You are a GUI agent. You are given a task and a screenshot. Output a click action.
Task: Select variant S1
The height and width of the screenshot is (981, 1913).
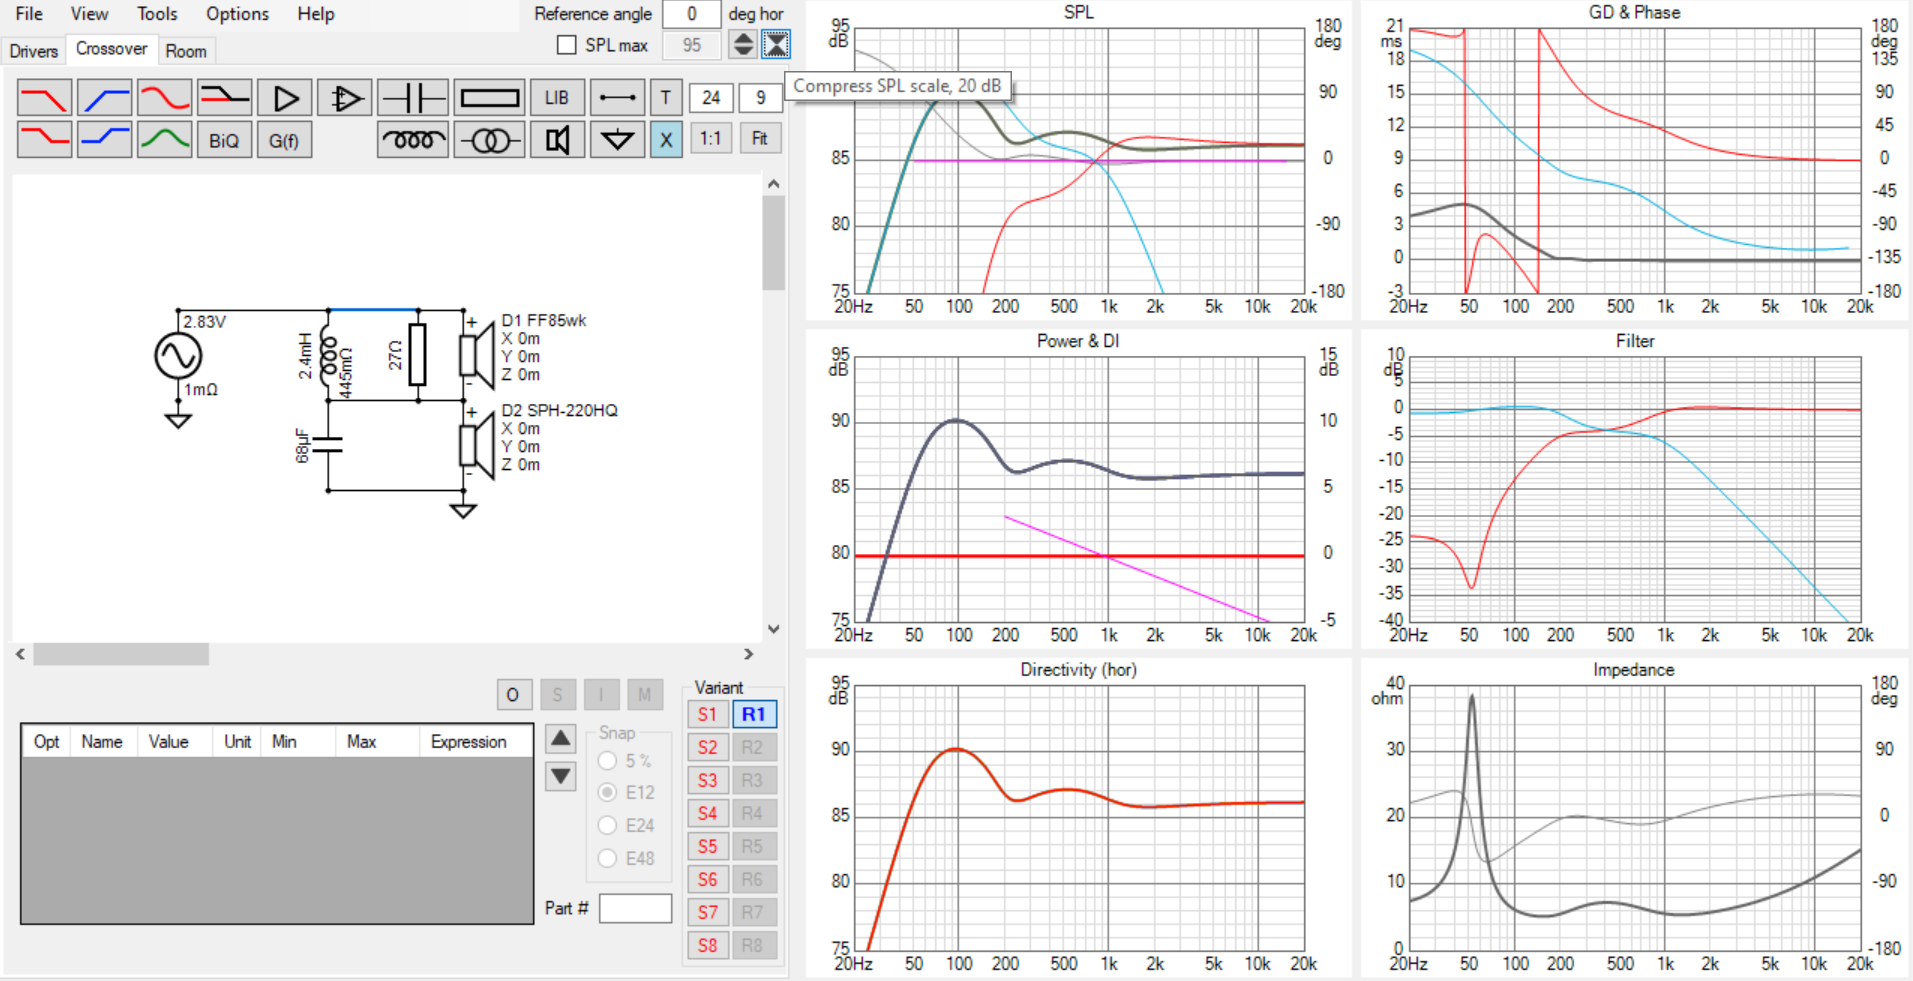click(708, 714)
